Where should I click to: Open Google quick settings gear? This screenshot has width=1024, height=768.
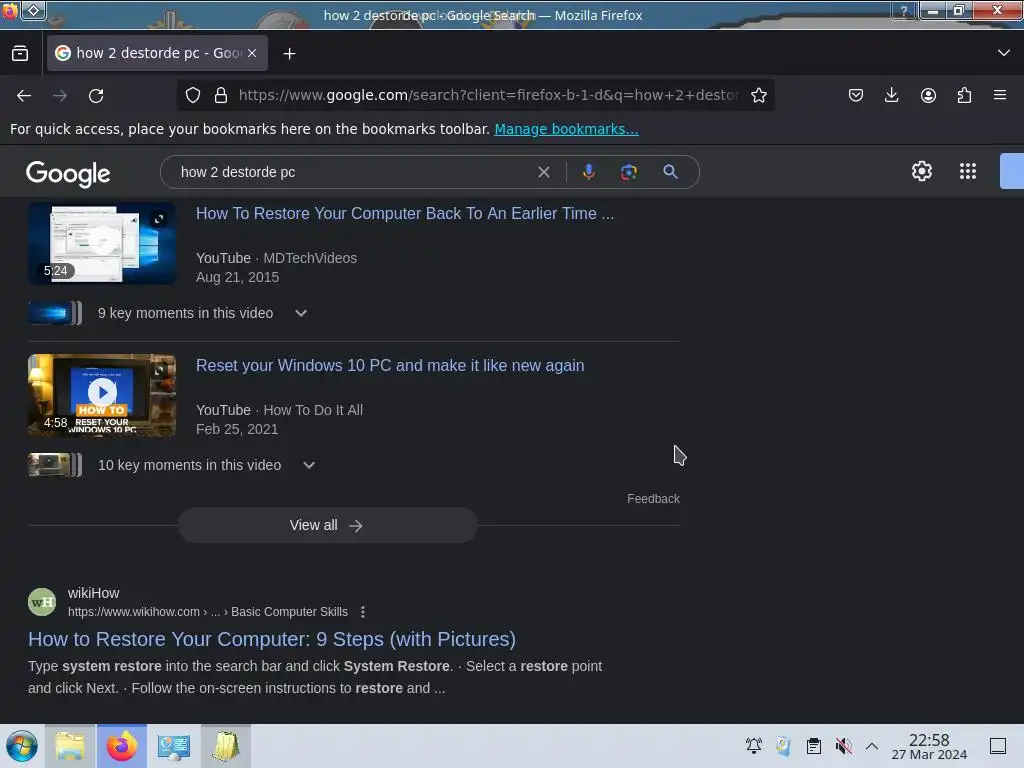coord(921,171)
